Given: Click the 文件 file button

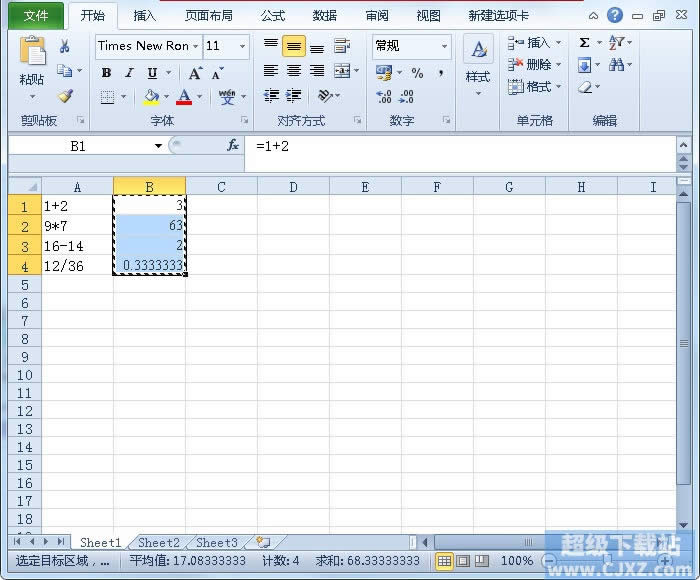Looking at the screenshot, I should click(36, 16).
